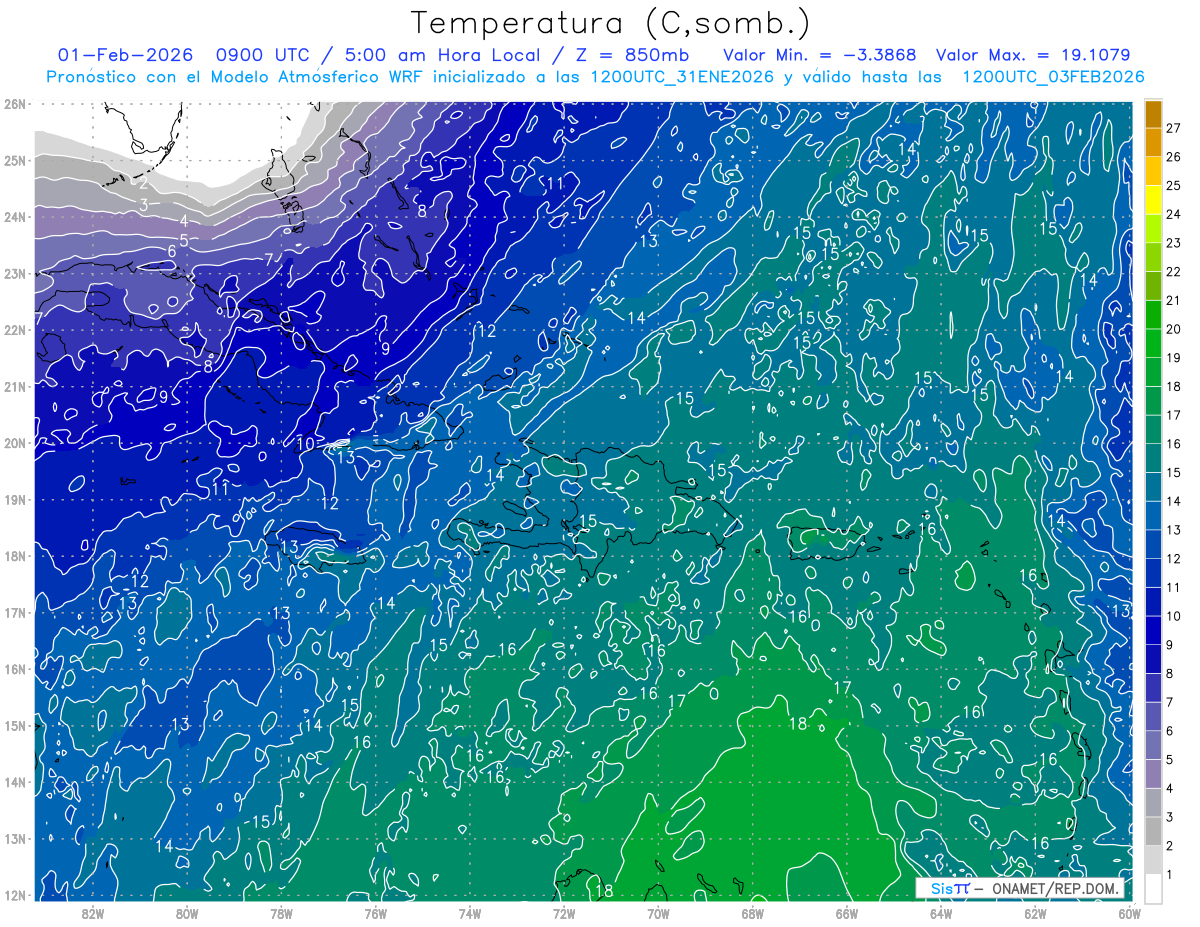Click the orange swatch atop the color scale
1200x927 pixels.
1154,115
